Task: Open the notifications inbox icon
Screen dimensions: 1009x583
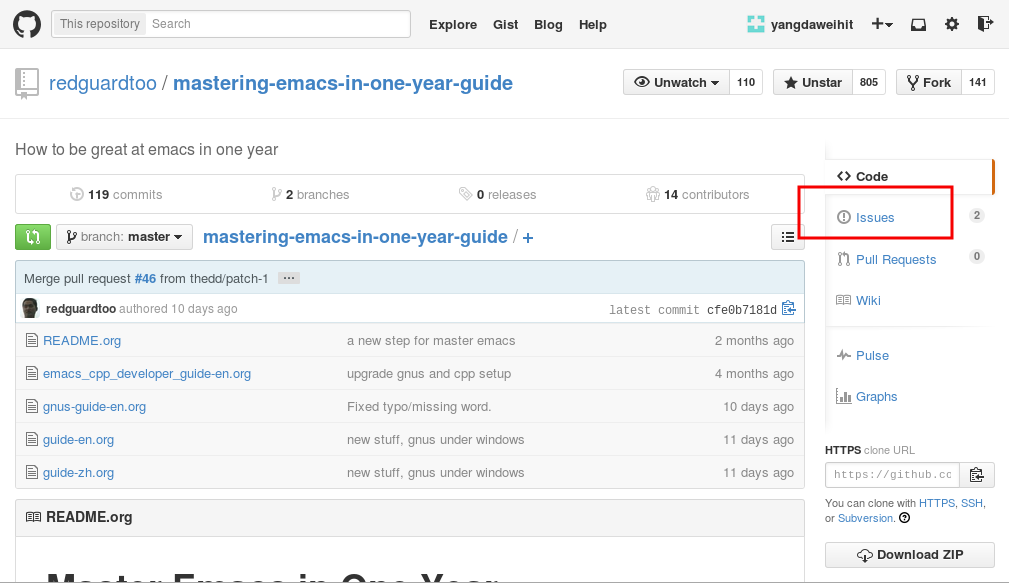Action: 918,24
